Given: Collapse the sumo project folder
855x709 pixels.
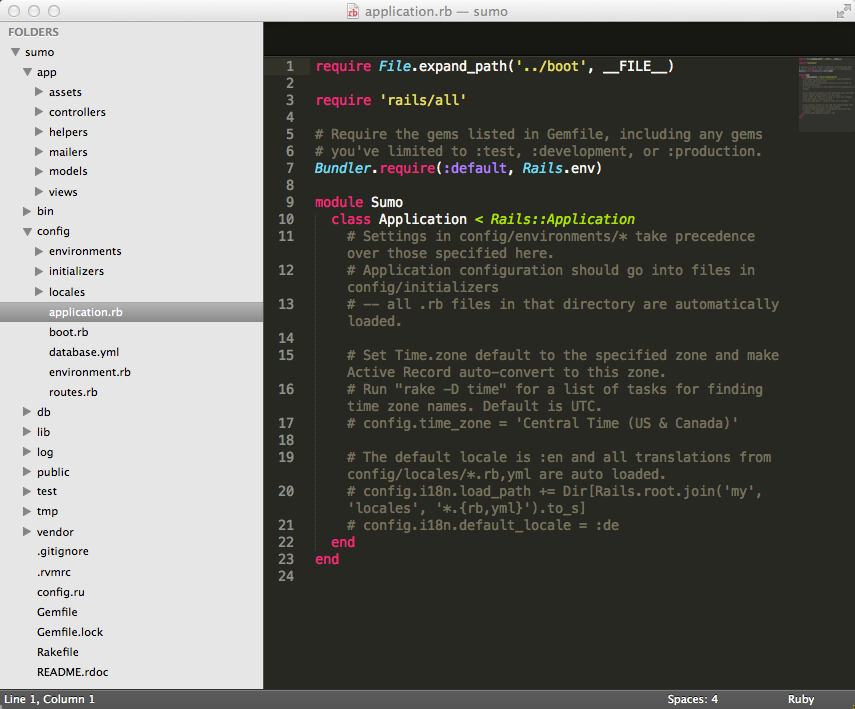Looking at the screenshot, I should click(x=13, y=52).
